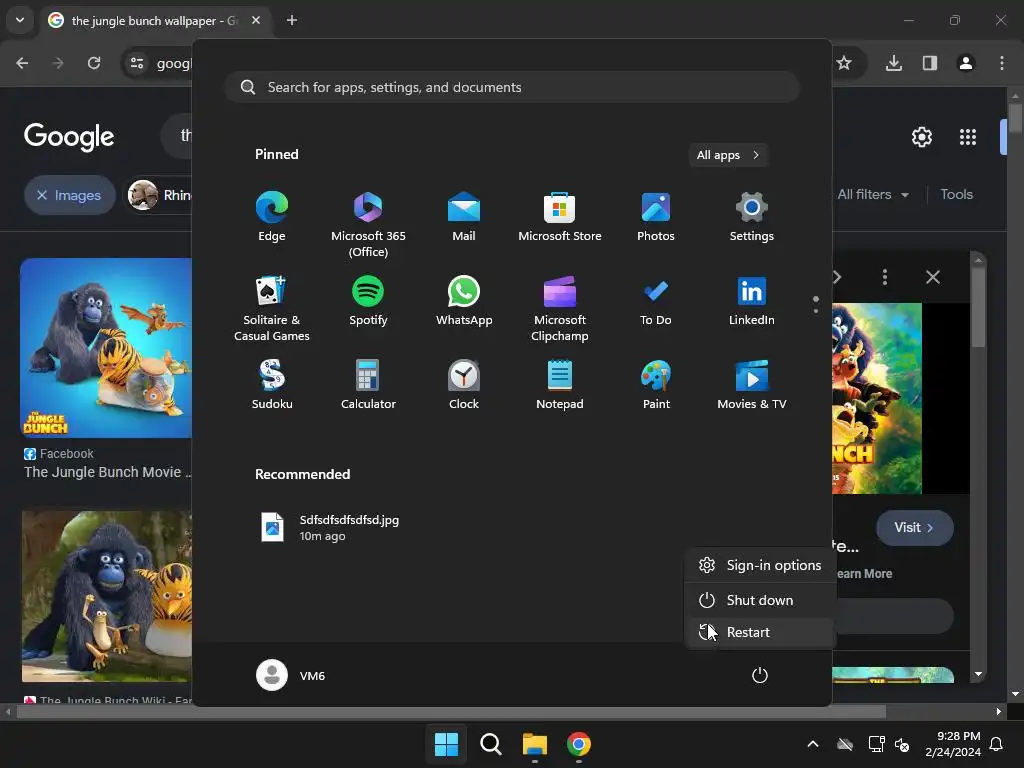This screenshot has width=1024, height=768.
Task: Expand the All filters dropdown
Action: 873,195
